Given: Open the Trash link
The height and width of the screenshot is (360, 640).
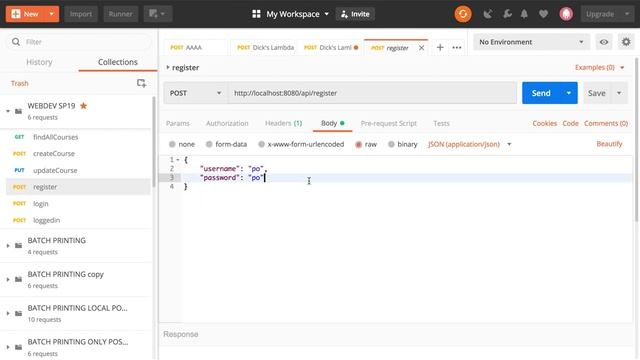Looking at the screenshot, I should coord(20,83).
